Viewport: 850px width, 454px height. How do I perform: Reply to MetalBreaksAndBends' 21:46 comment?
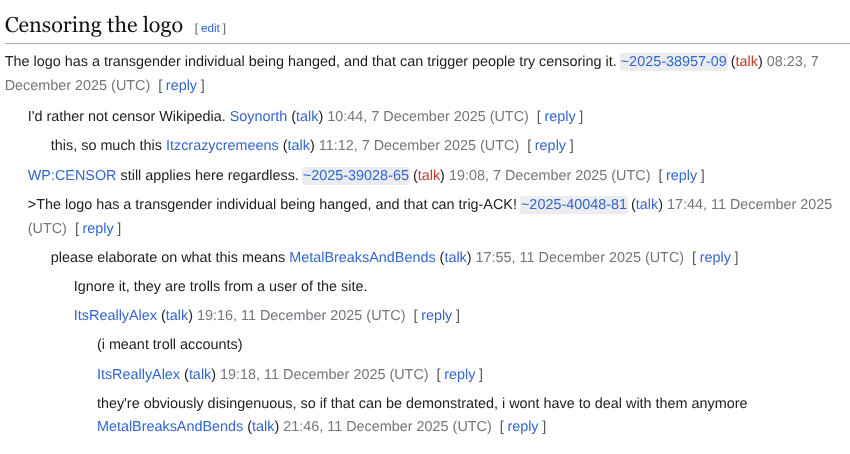[x=522, y=427]
